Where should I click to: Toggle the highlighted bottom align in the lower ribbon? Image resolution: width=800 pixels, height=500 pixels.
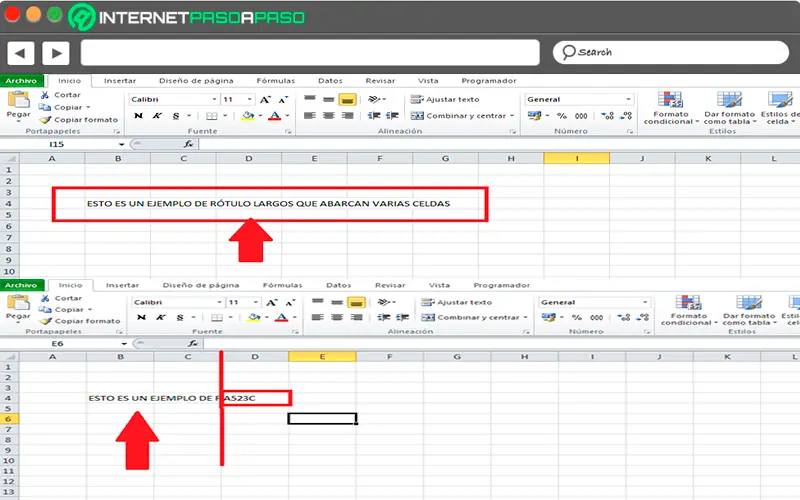coord(356,303)
